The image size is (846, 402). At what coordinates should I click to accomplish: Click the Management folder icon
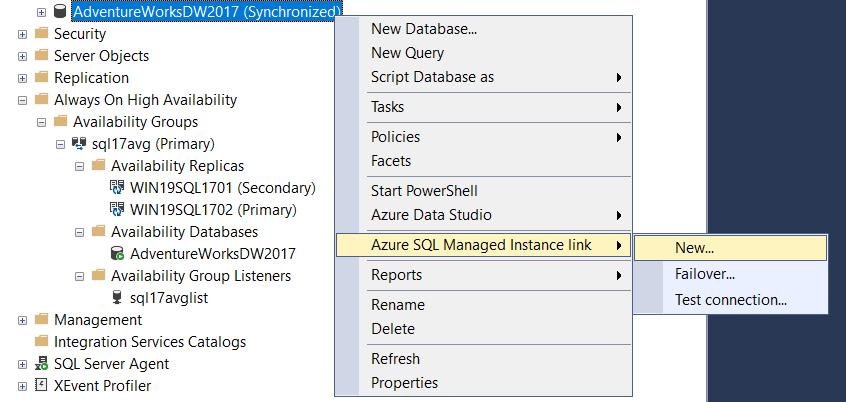[x=41, y=319]
